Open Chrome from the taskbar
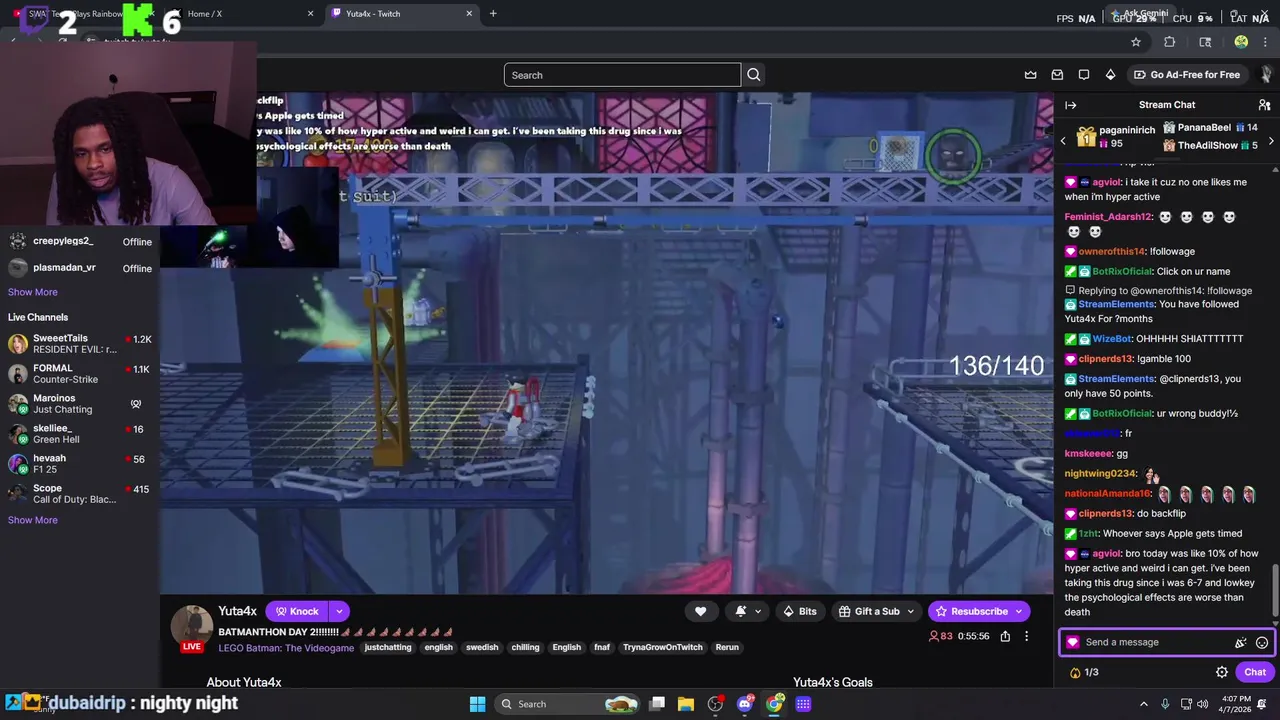The width and height of the screenshot is (1280, 720). coord(774,704)
